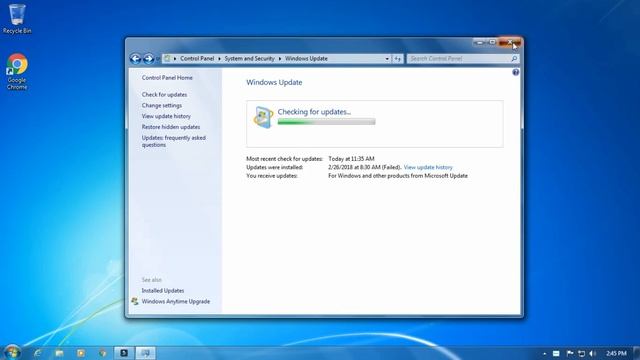Go back with the Back arrow button
Screen dimensions: 640x360
point(136,59)
